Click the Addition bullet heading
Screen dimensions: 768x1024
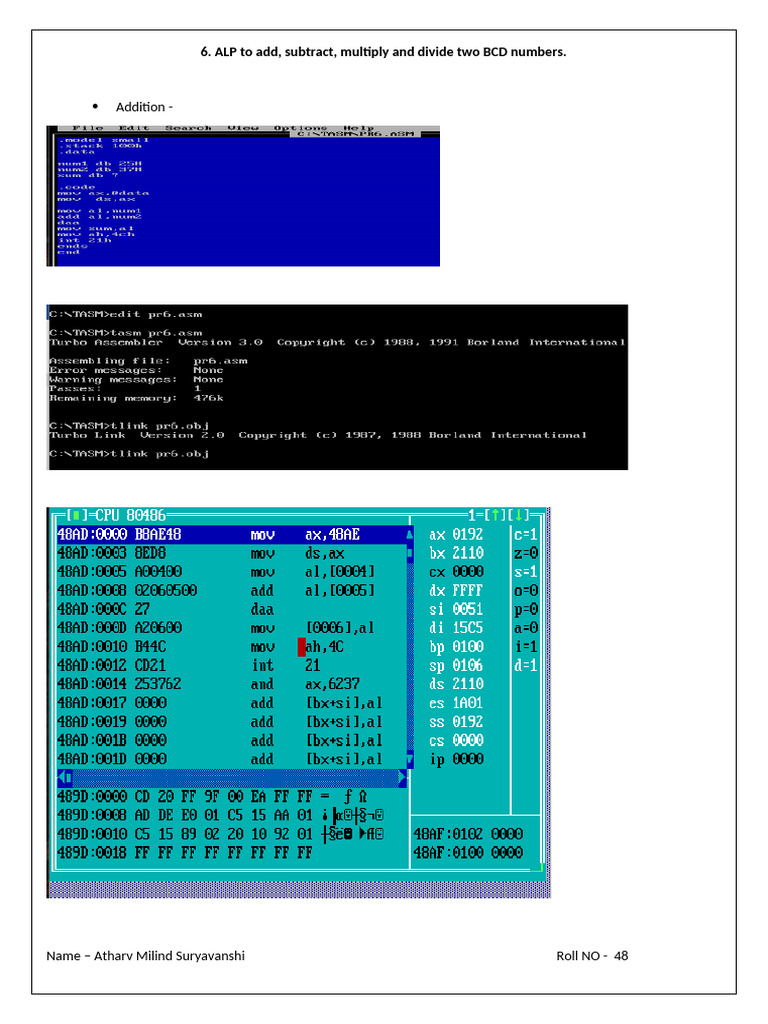tap(144, 107)
